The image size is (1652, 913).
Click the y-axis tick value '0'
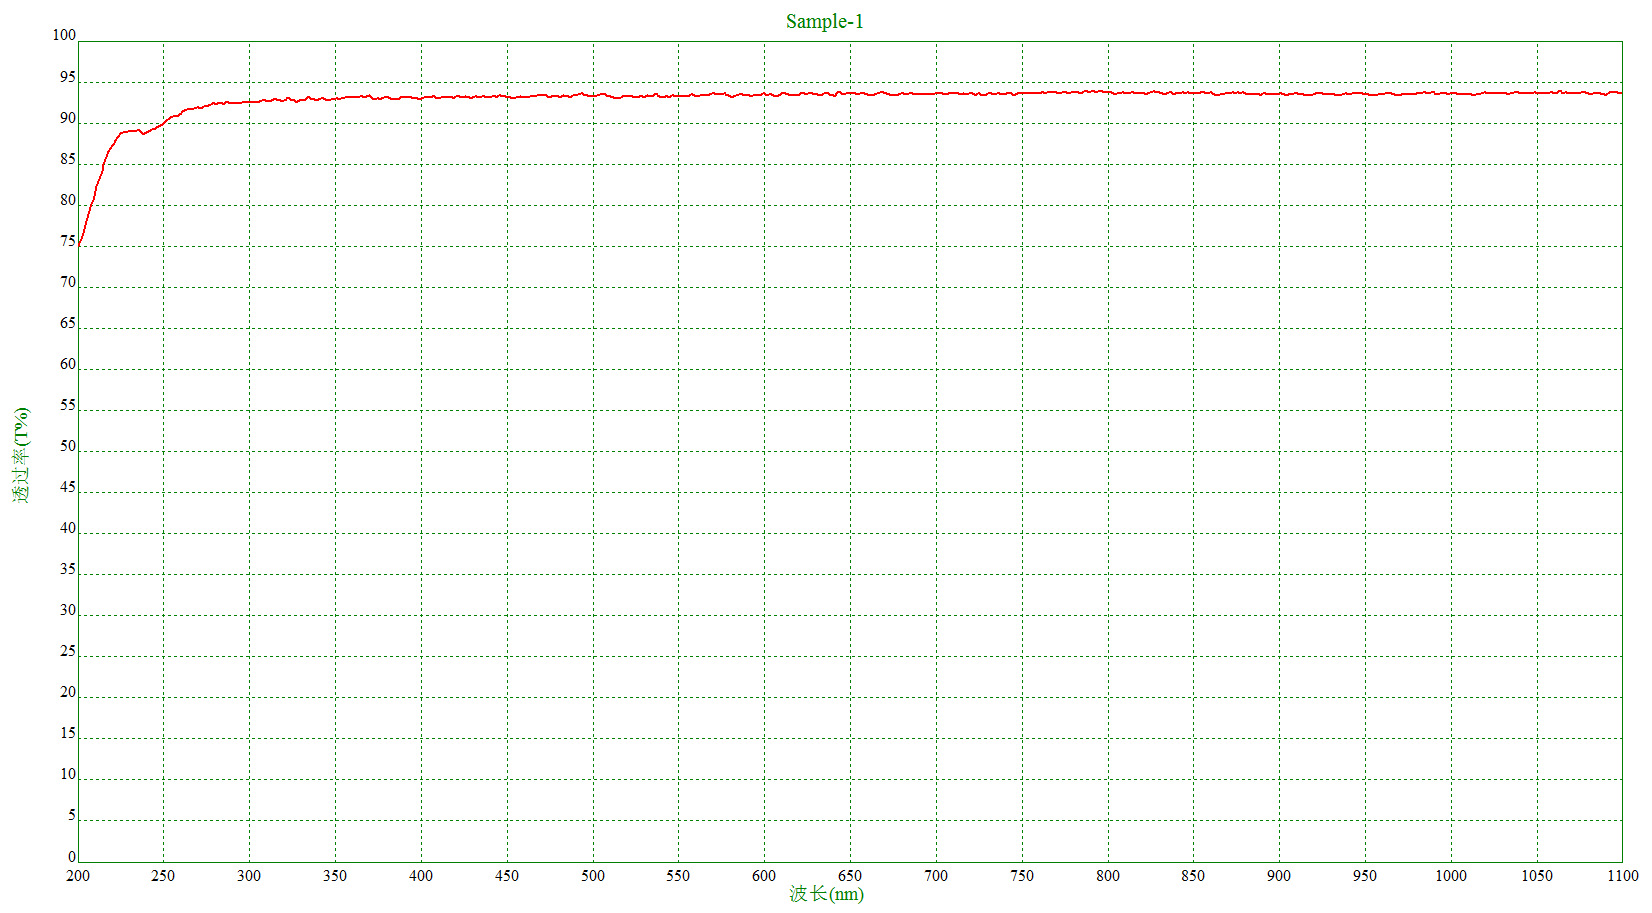(x=72, y=857)
